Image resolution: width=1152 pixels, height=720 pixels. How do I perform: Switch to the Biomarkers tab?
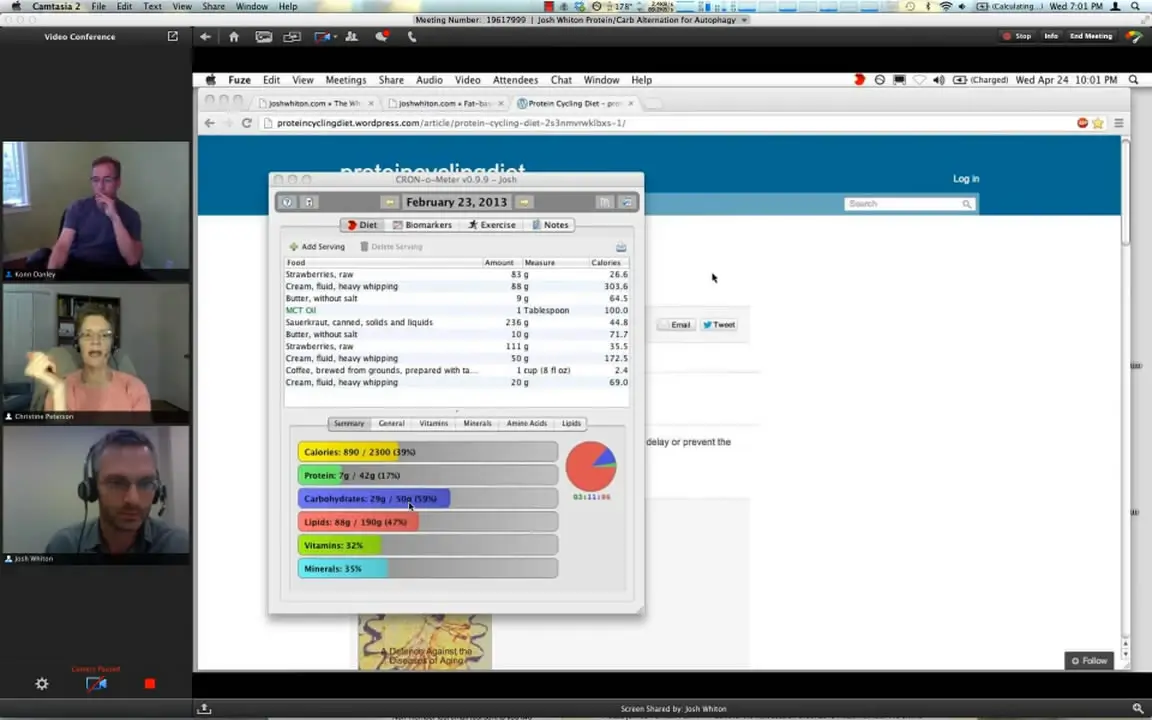(422, 225)
